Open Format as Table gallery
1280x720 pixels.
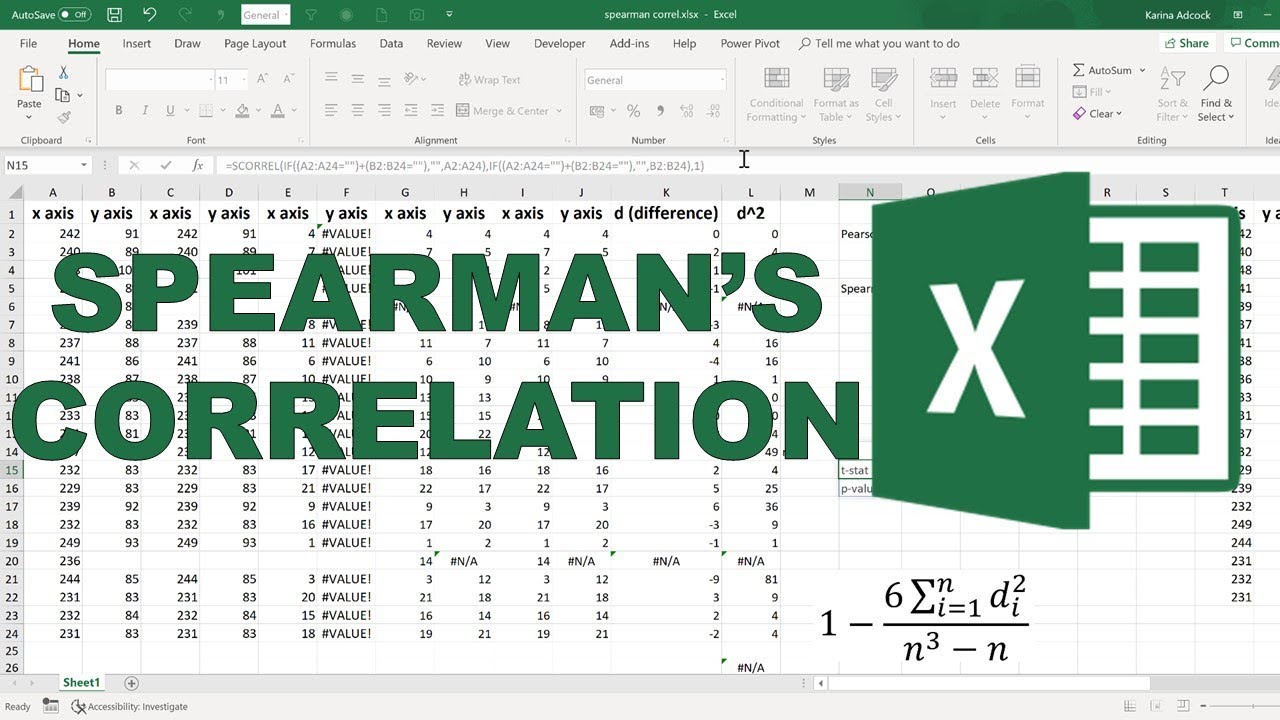click(835, 95)
